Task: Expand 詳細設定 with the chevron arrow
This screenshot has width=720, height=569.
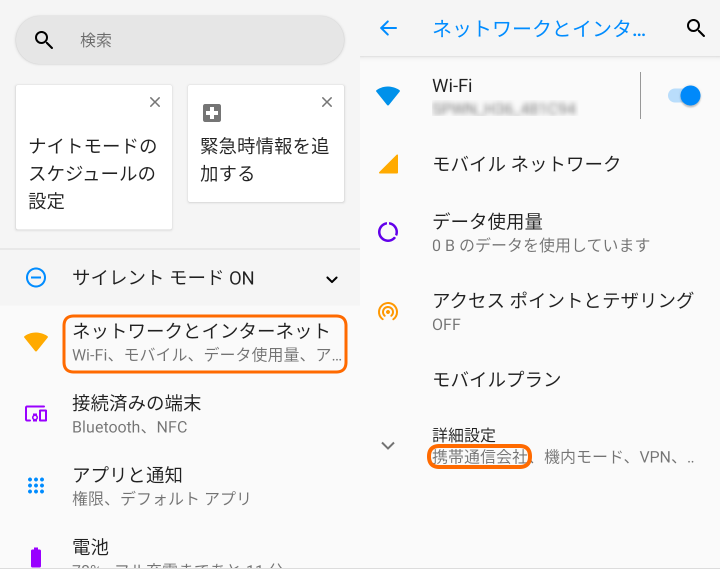Action: tap(388, 446)
